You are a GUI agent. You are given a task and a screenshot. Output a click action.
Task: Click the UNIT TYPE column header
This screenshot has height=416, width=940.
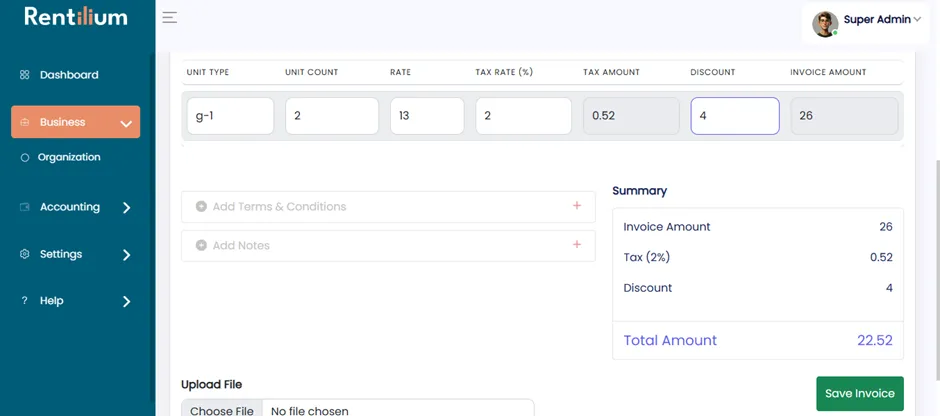(x=207, y=73)
